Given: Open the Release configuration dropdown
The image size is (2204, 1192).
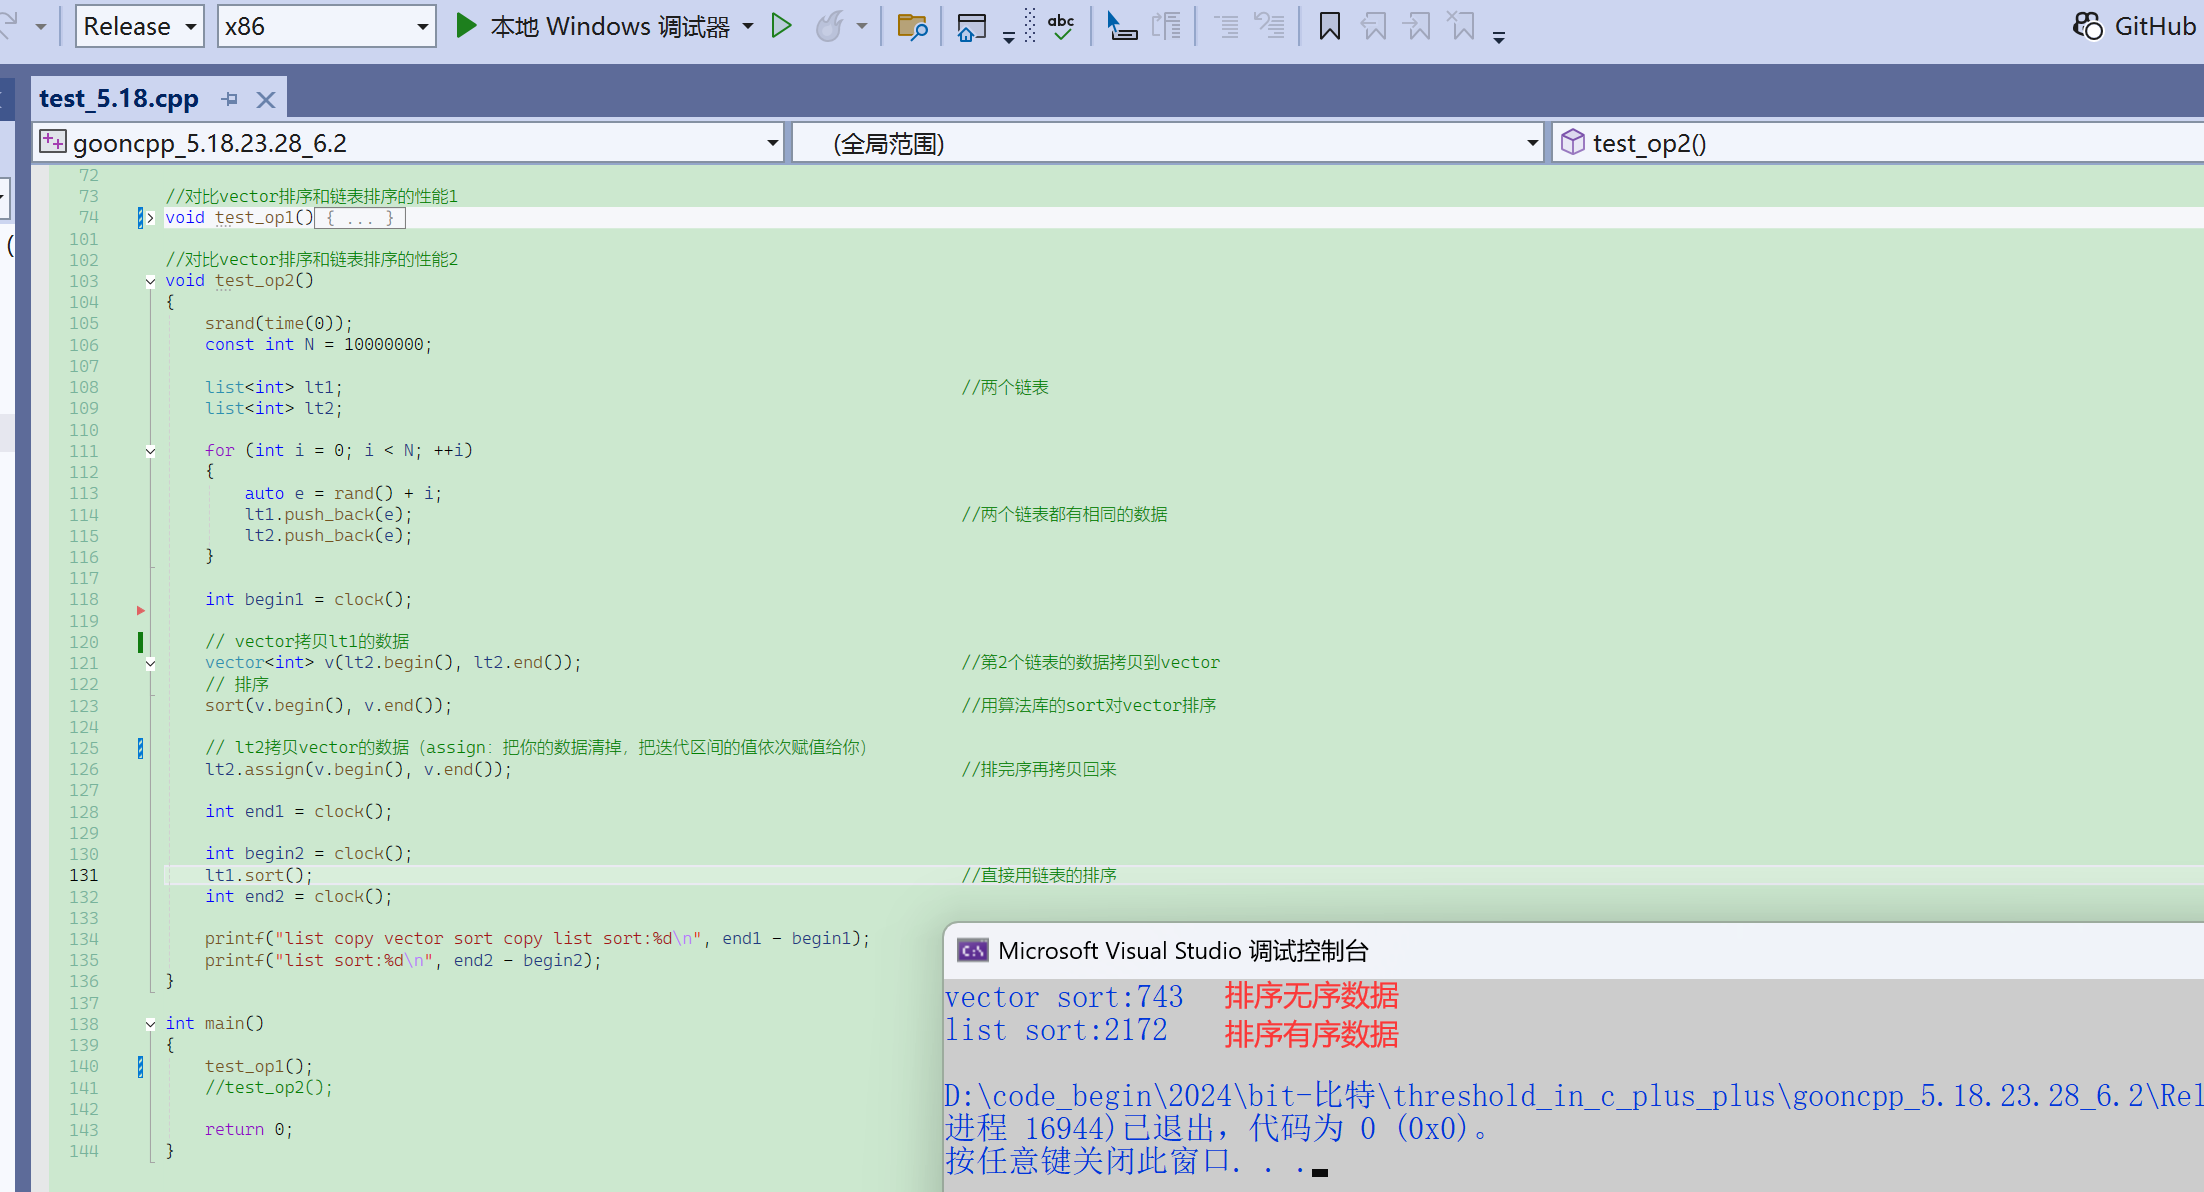Looking at the screenshot, I should pos(140,26).
